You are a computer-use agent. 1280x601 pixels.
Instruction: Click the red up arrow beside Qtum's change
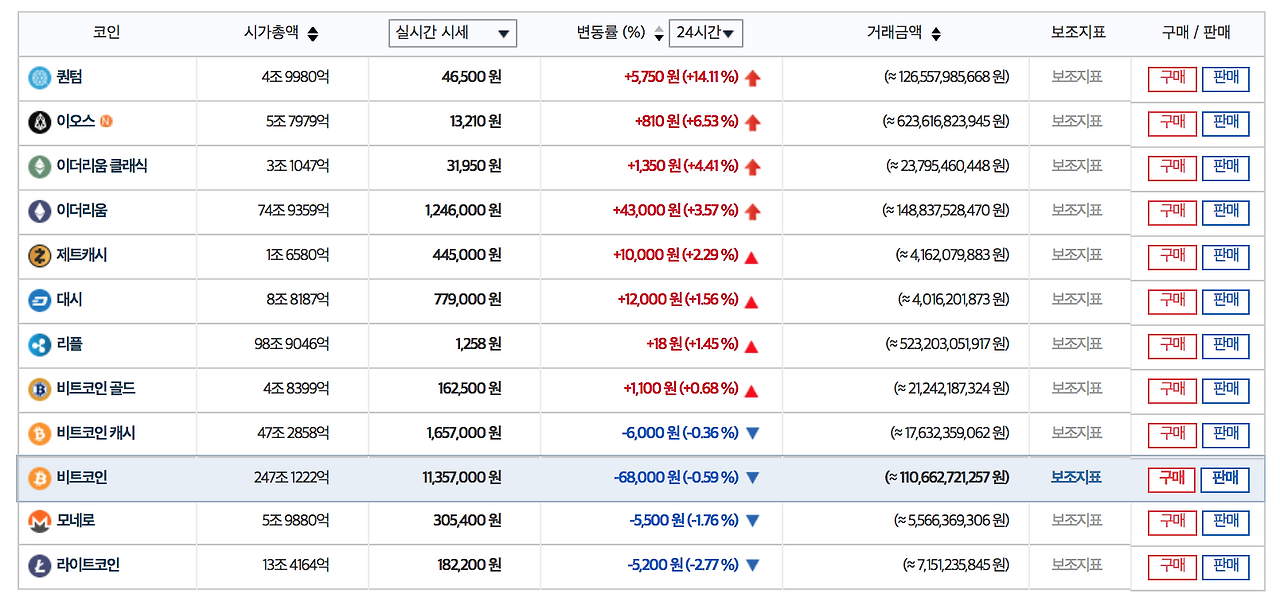[753, 78]
